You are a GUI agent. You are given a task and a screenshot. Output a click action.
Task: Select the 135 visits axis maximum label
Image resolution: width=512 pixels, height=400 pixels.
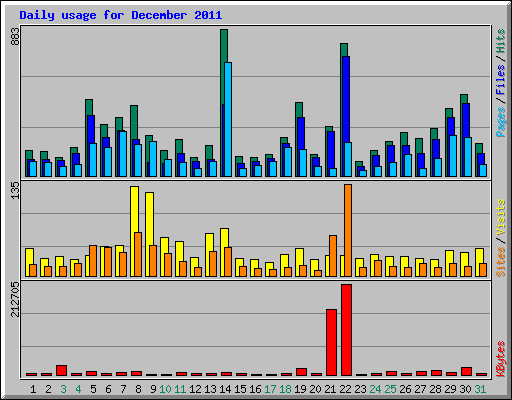15,191
